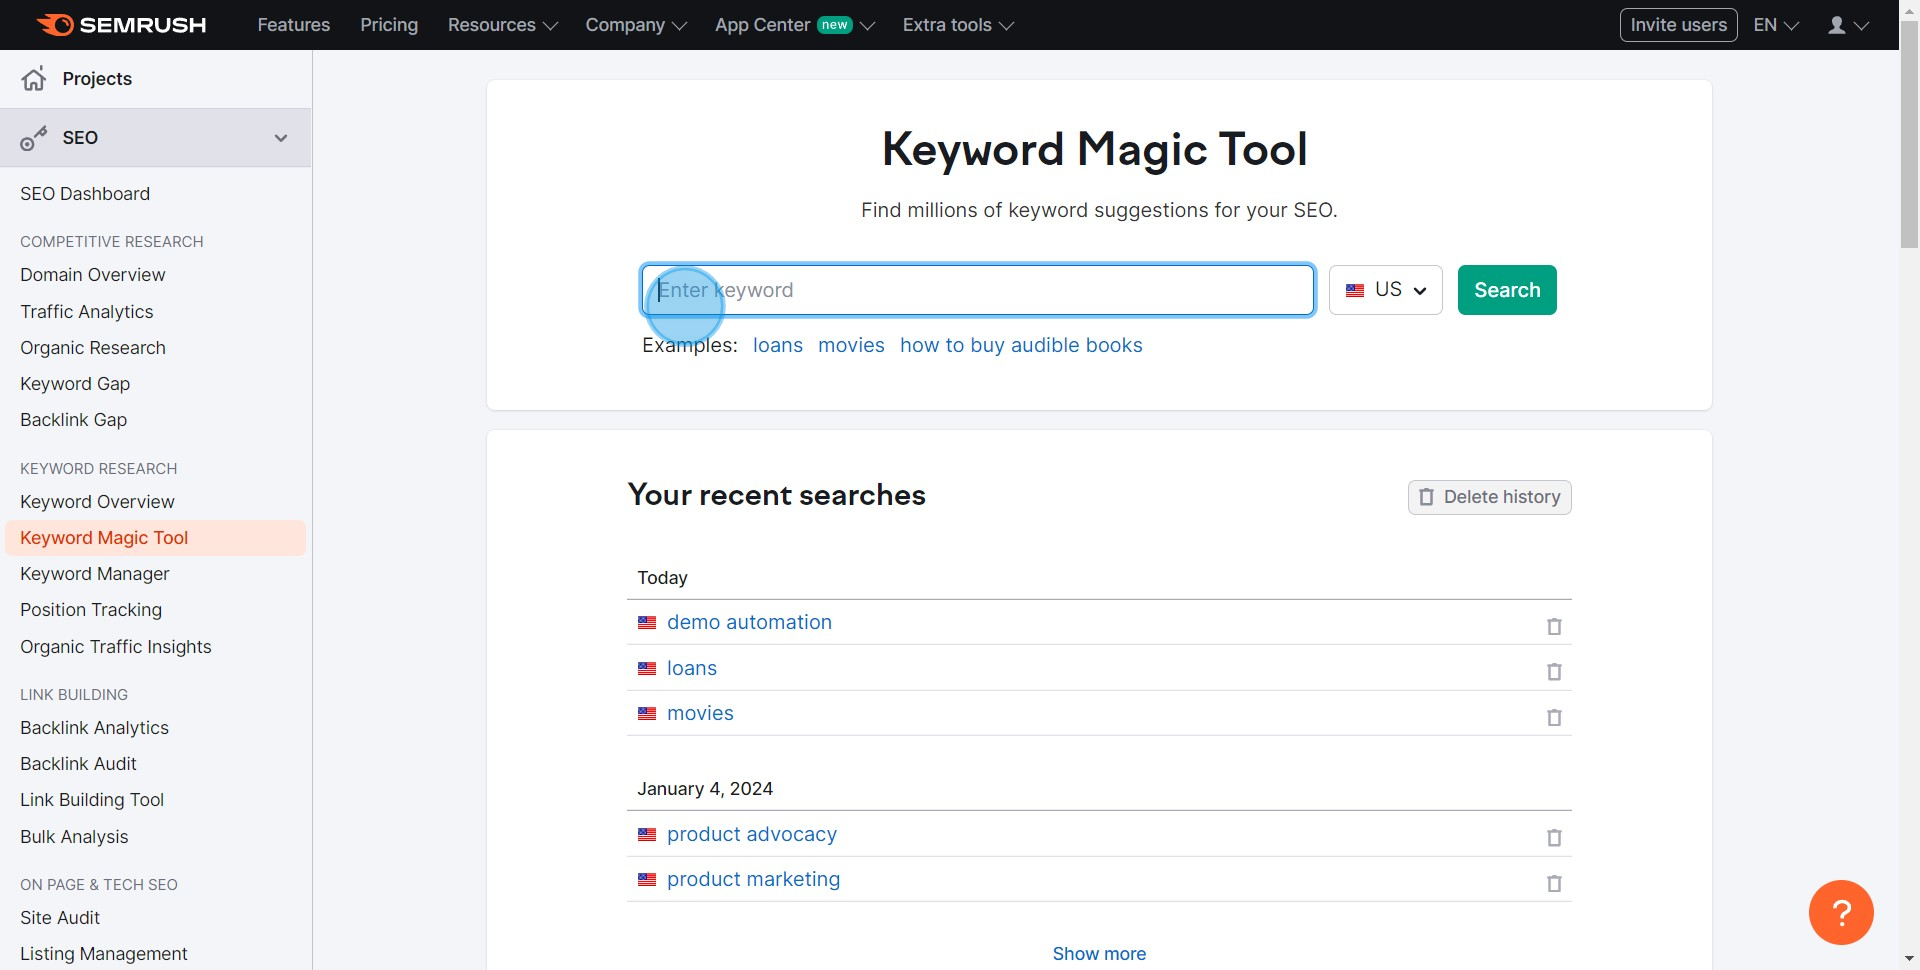Click the page vertical scrollbar thumb
The width and height of the screenshot is (1920, 970).
click(x=1909, y=133)
